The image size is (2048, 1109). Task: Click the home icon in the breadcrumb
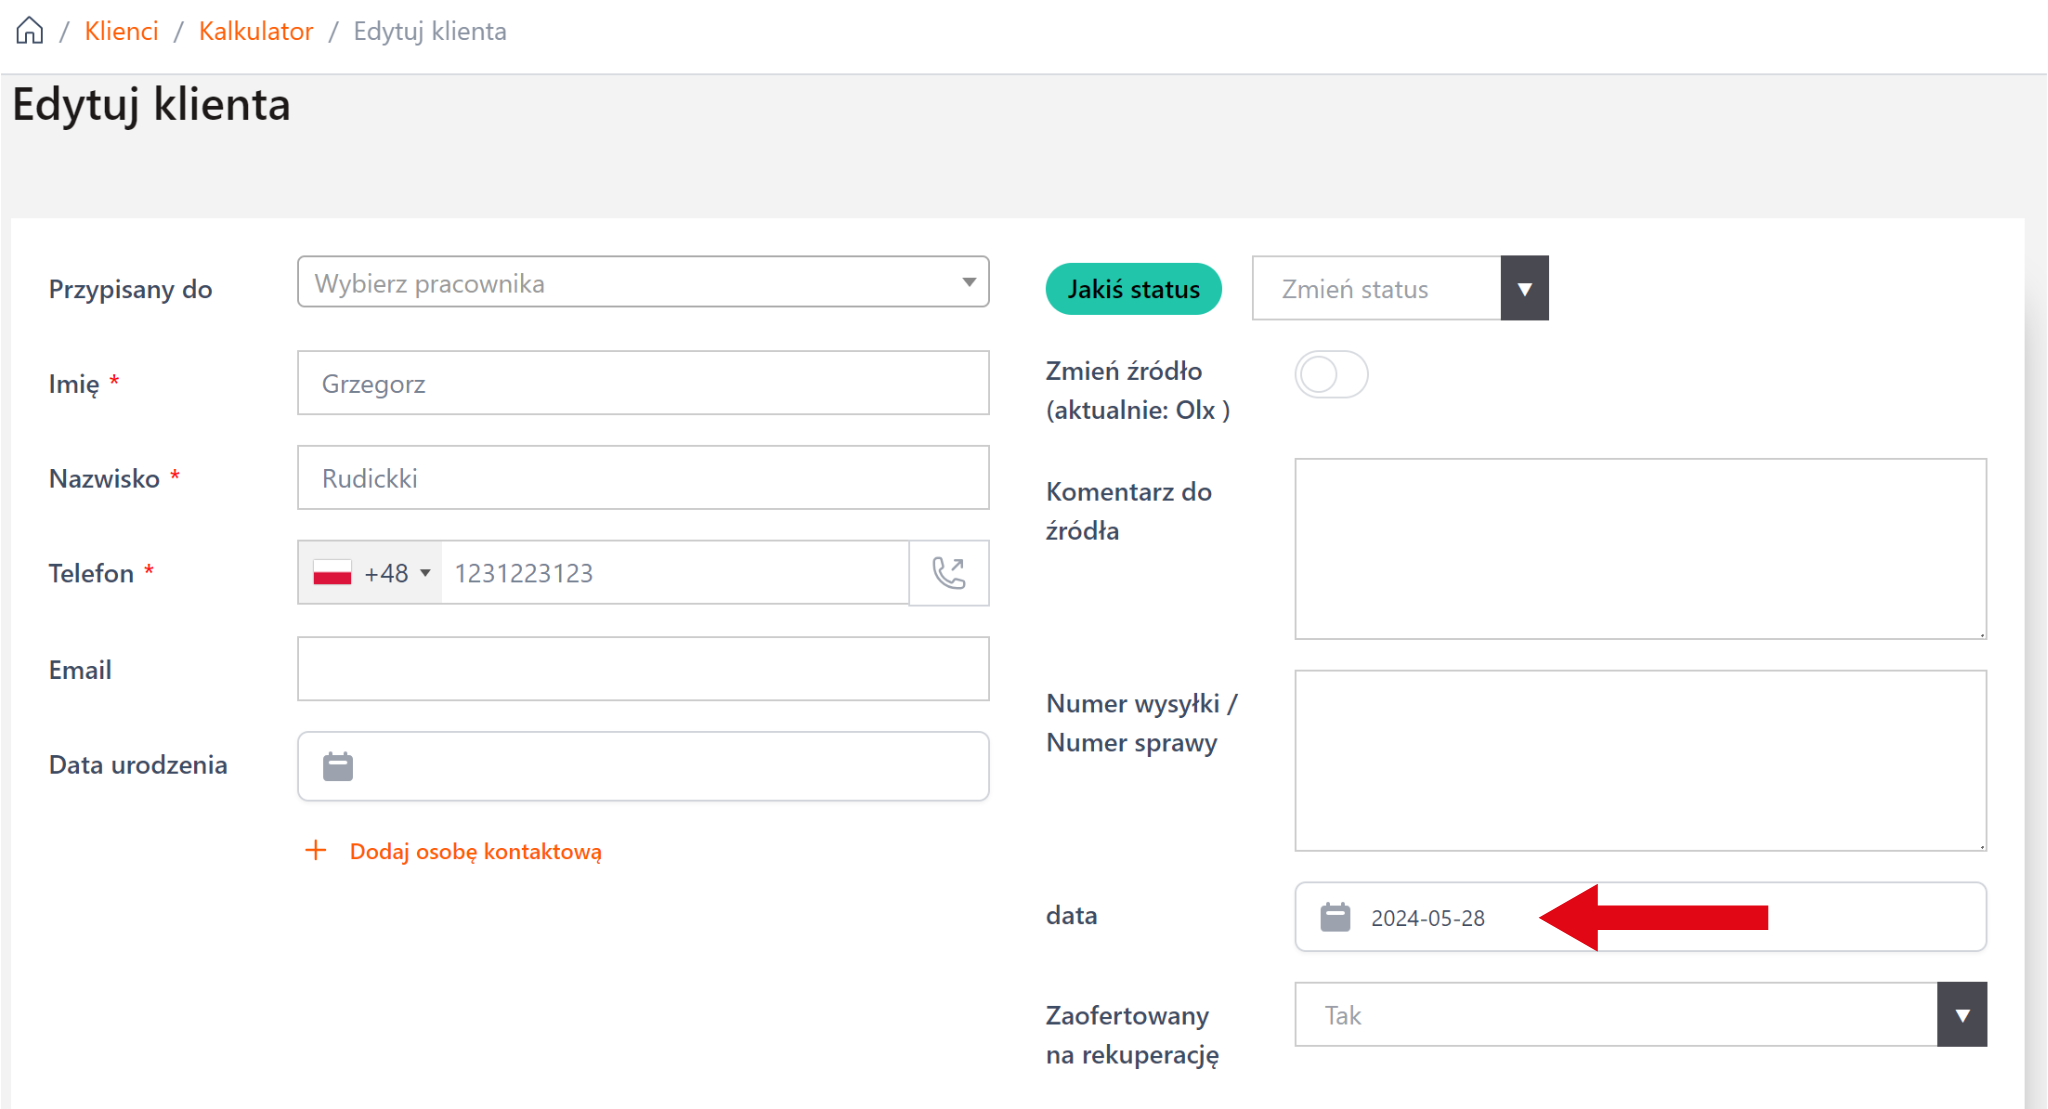pos(30,31)
